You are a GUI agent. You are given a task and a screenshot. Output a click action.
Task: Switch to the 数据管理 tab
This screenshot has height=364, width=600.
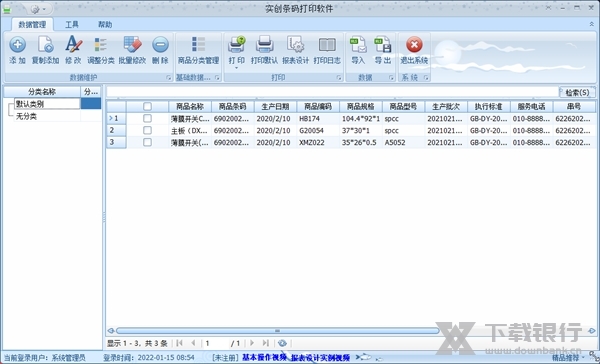(x=32, y=24)
